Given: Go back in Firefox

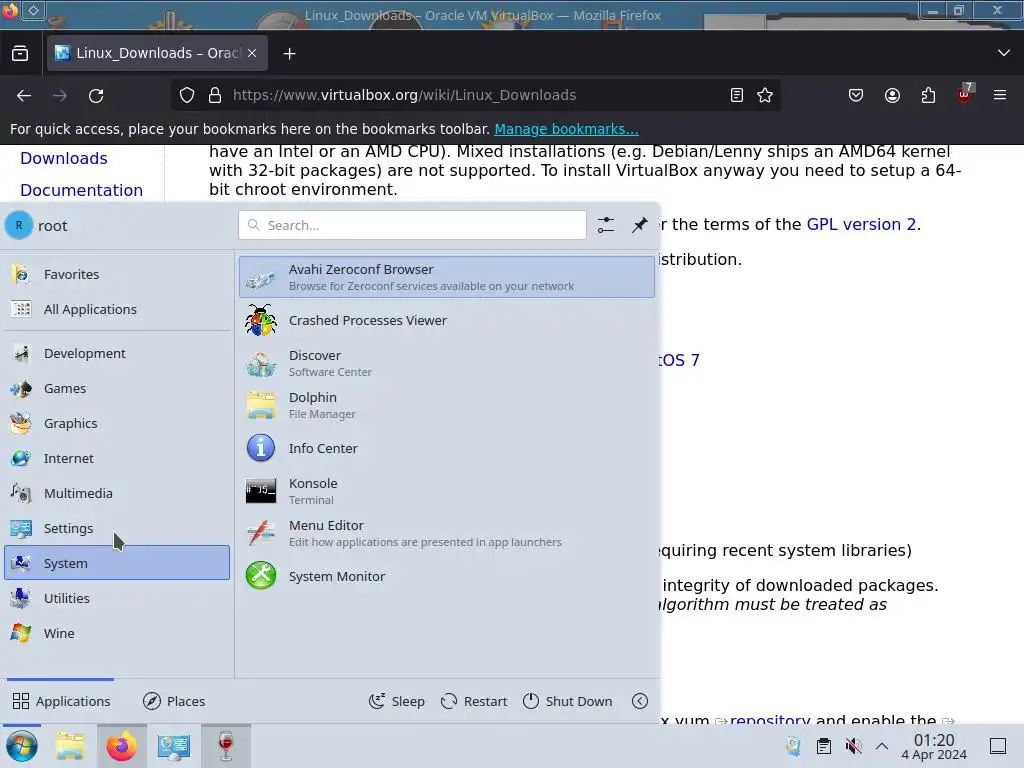Looking at the screenshot, I should [x=24, y=95].
